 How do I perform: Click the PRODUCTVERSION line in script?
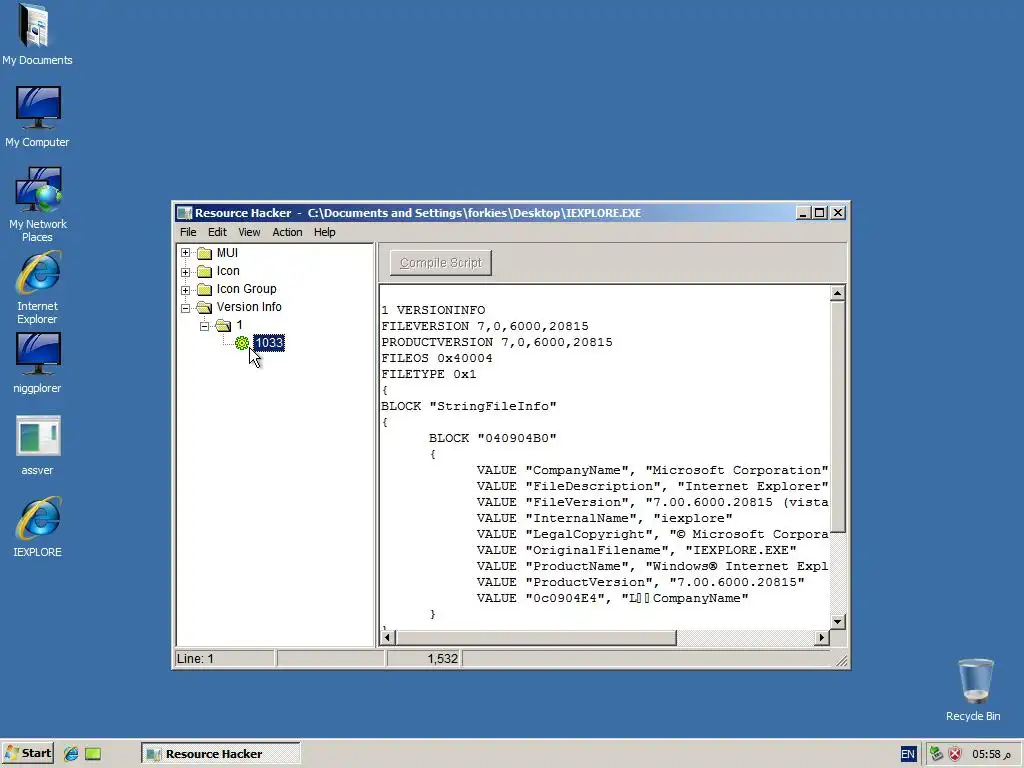tap(497, 342)
